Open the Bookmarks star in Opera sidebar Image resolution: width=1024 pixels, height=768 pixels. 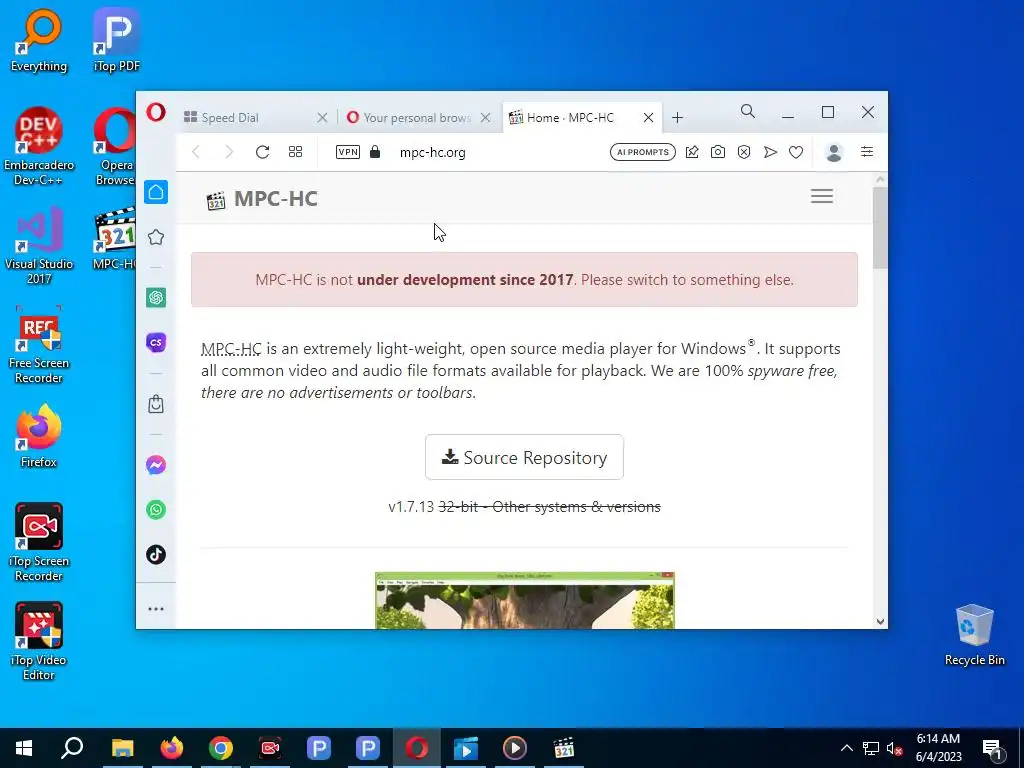(156, 237)
